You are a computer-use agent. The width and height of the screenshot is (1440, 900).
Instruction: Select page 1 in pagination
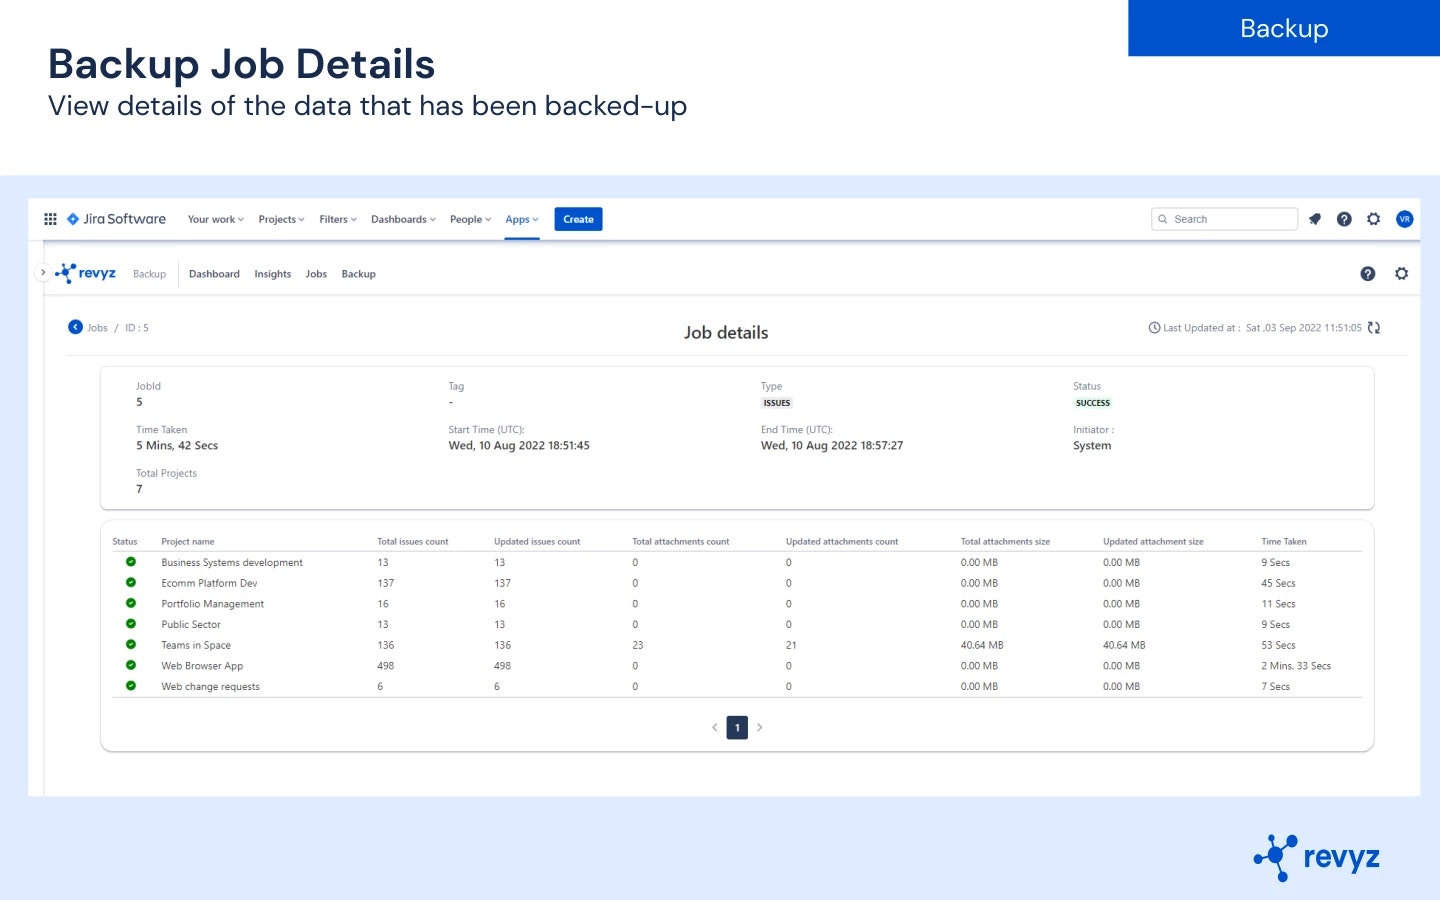tap(737, 727)
